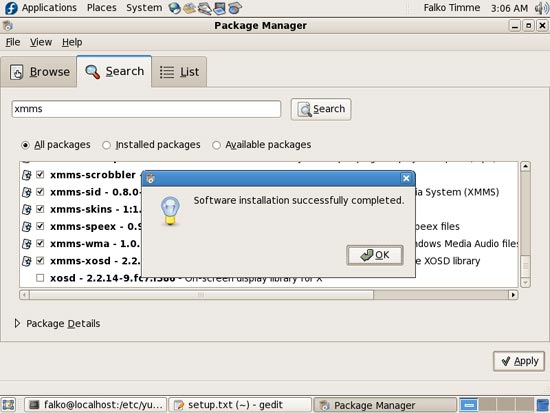Click the Apply button
Image resolution: width=550 pixels, height=413 pixels.
(x=519, y=361)
